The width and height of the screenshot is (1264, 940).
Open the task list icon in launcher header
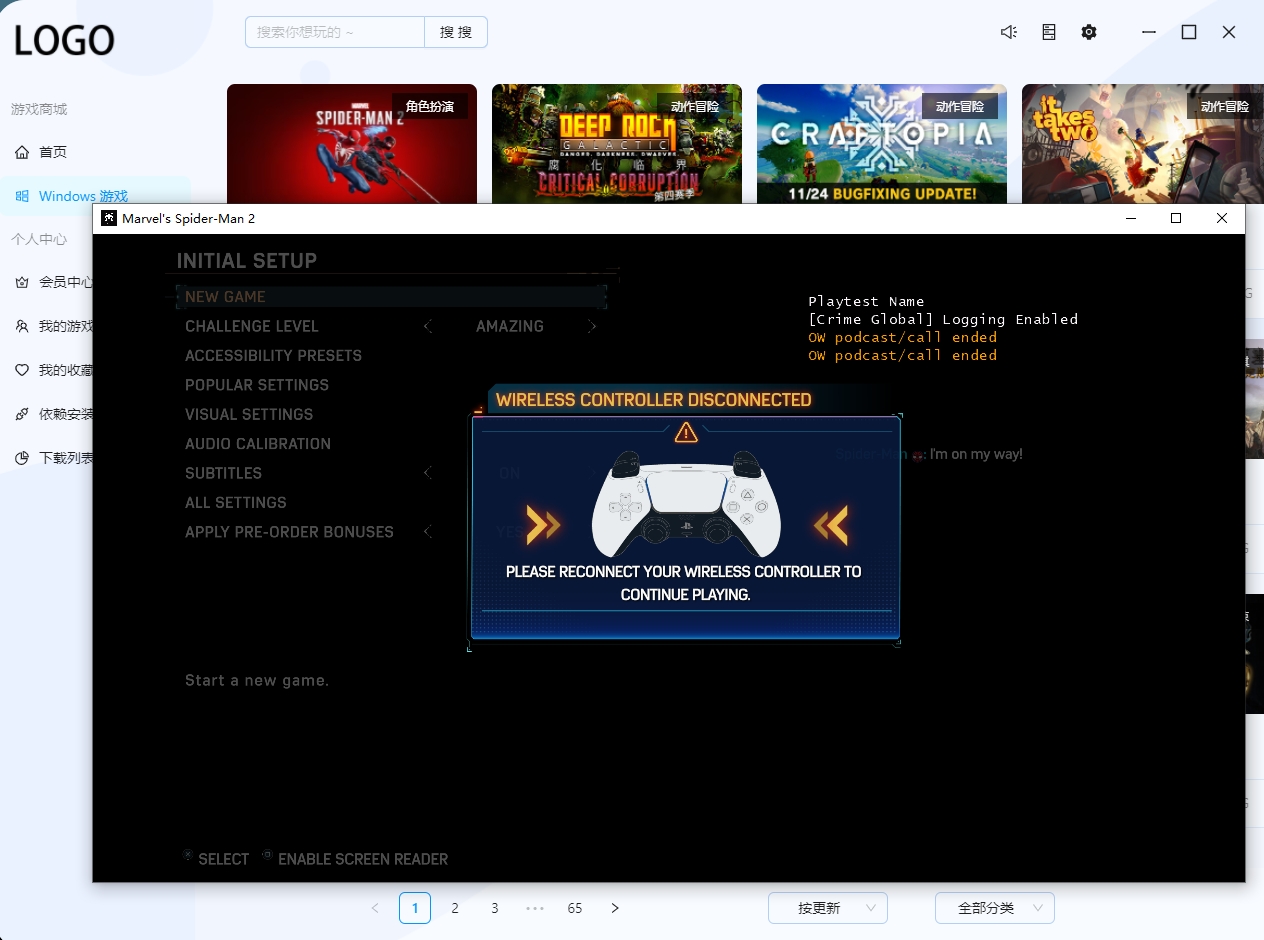1049,32
